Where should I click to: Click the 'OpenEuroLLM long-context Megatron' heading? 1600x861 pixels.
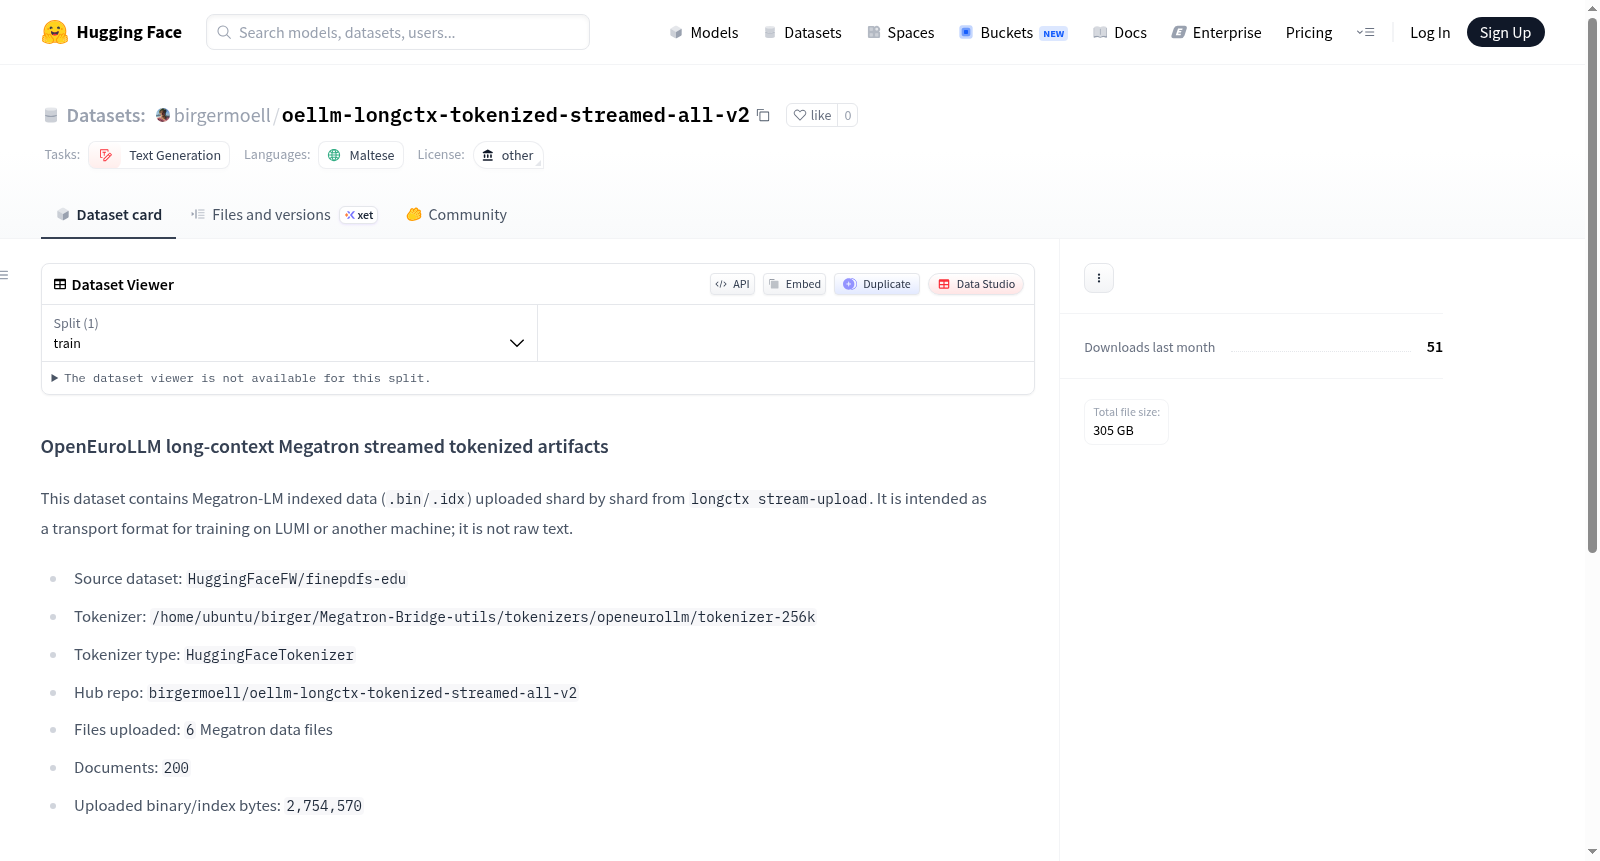coord(325,447)
